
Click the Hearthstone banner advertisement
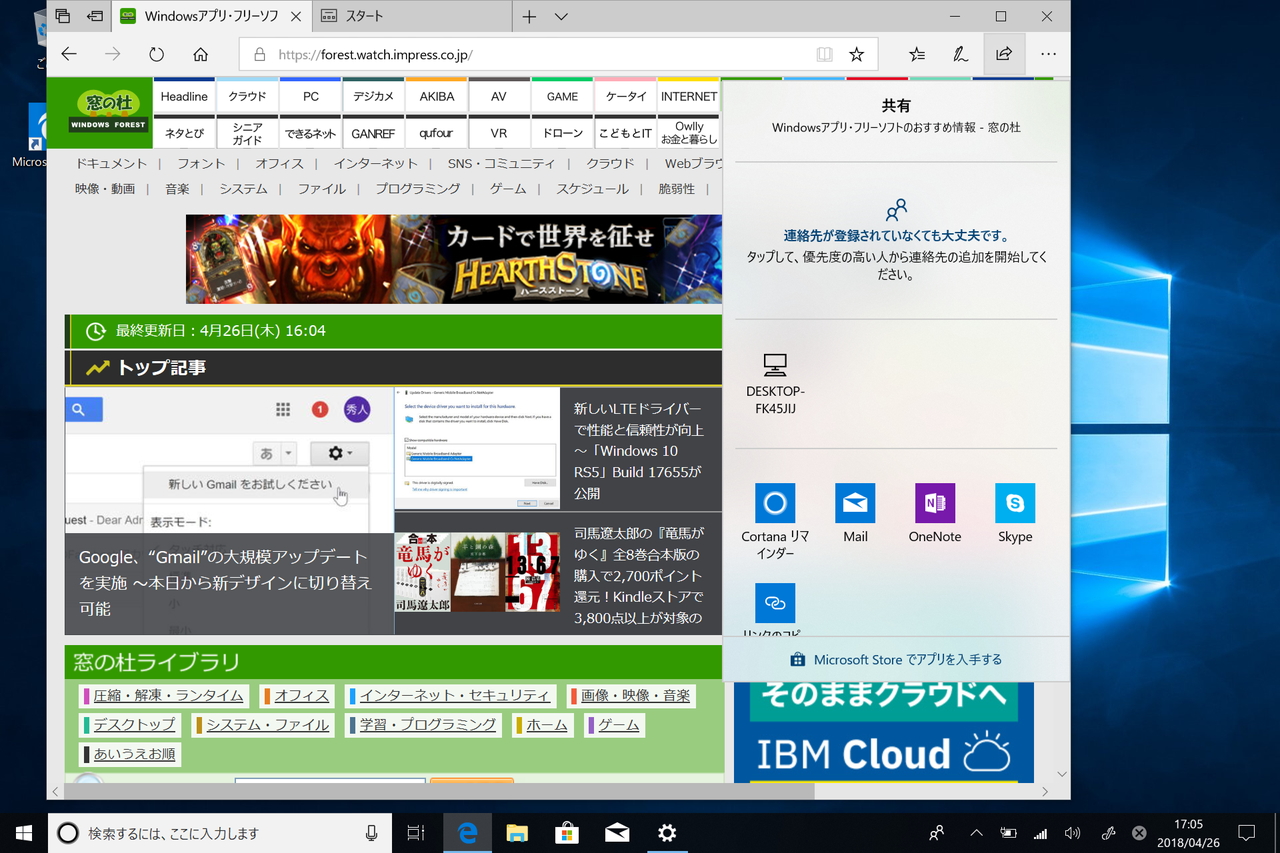click(454, 259)
